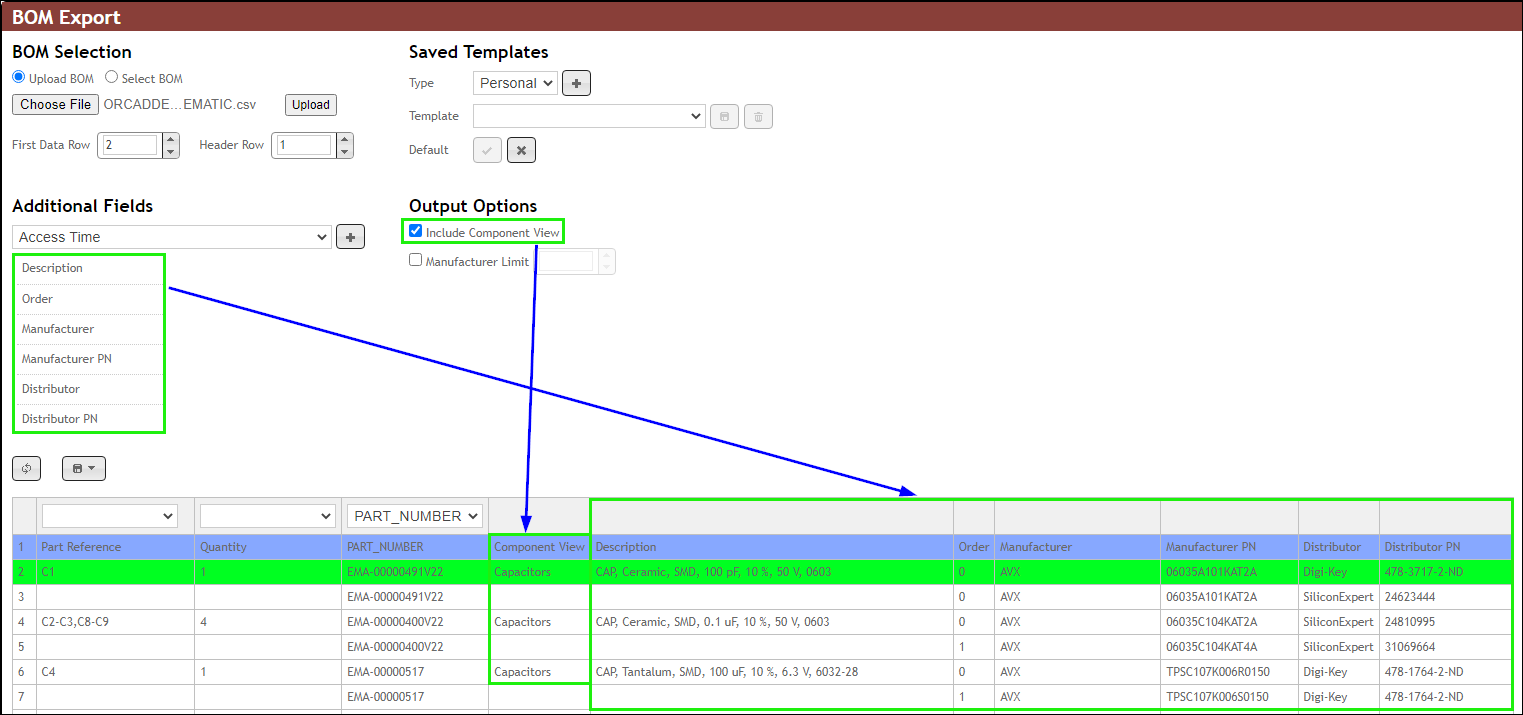Uncheck Include Component View
This screenshot has width=1523, height=715.
(x=415, y=230)
